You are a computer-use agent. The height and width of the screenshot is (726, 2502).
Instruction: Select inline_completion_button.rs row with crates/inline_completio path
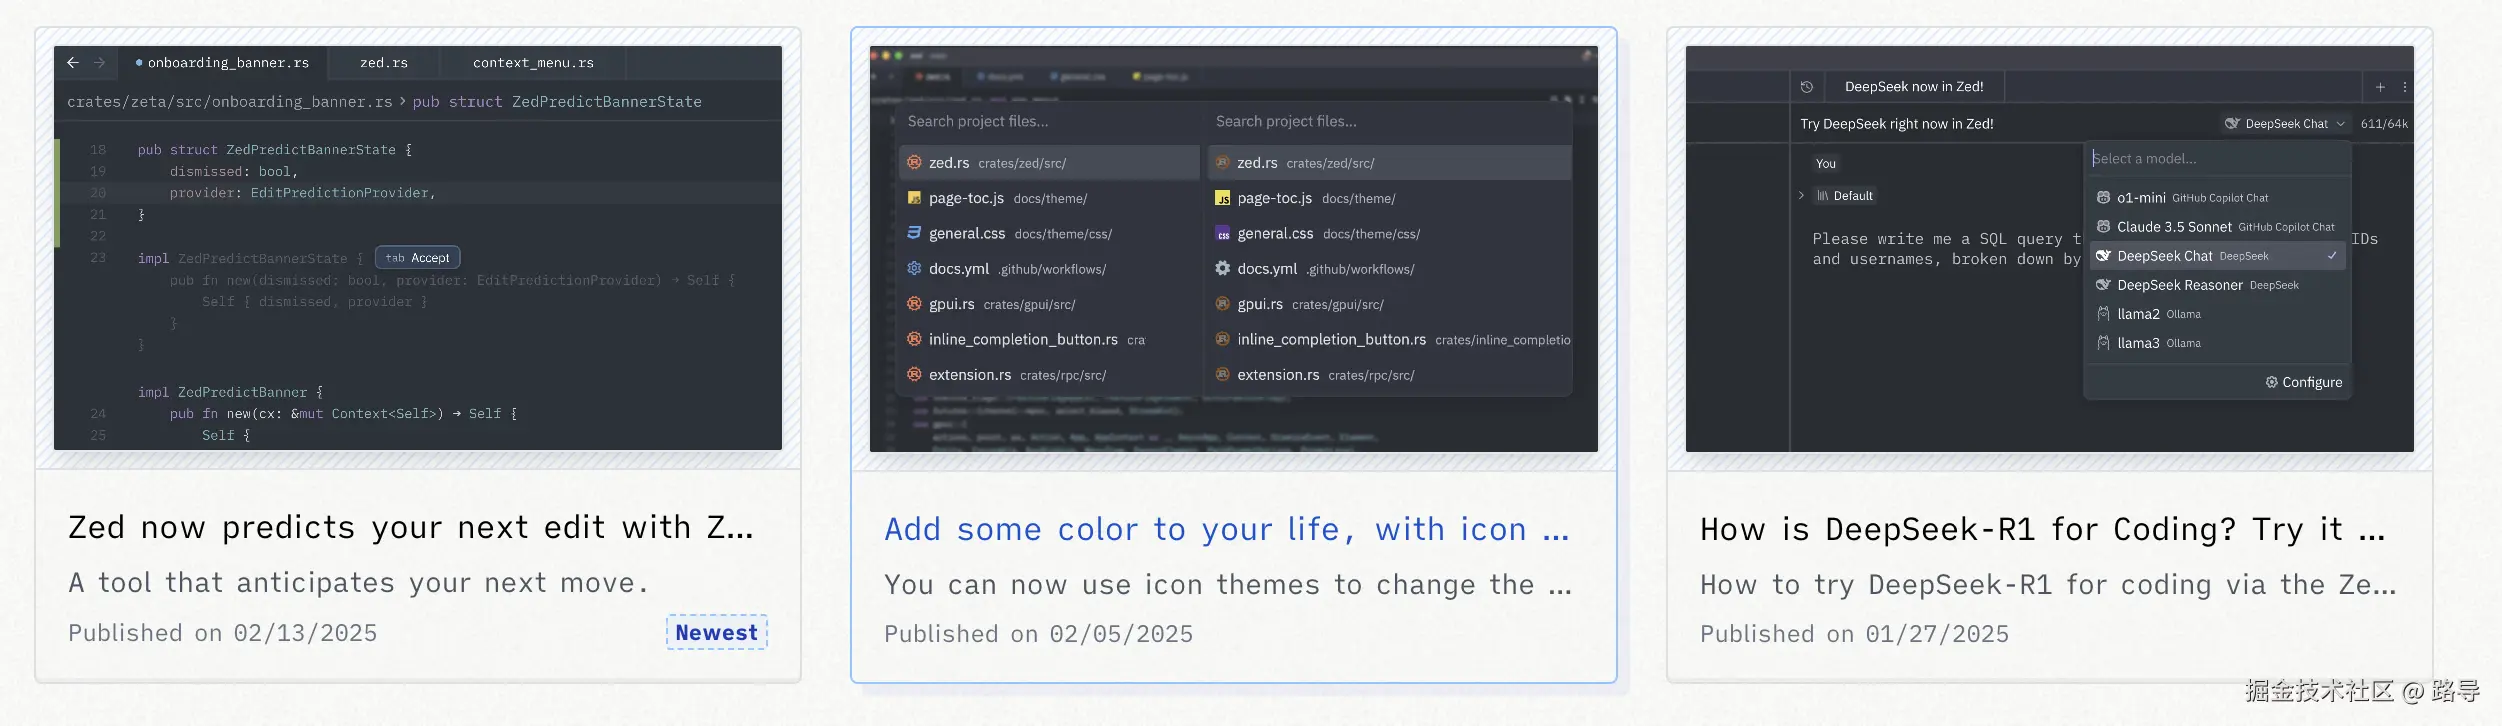tap(1389, 339)
